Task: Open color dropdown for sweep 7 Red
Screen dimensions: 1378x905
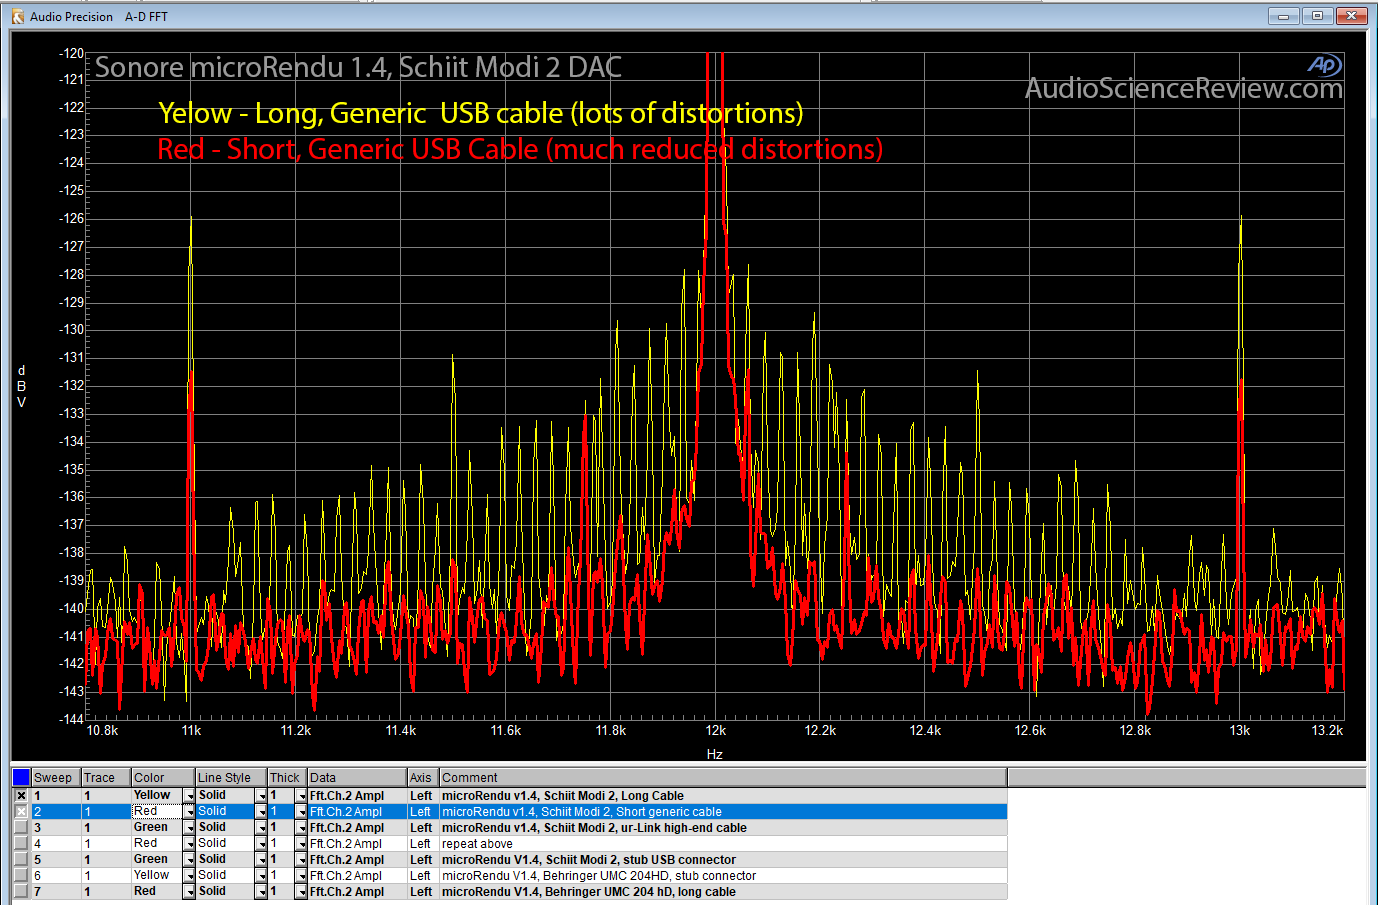Action: pyautogui.click(x=189, y=892)
